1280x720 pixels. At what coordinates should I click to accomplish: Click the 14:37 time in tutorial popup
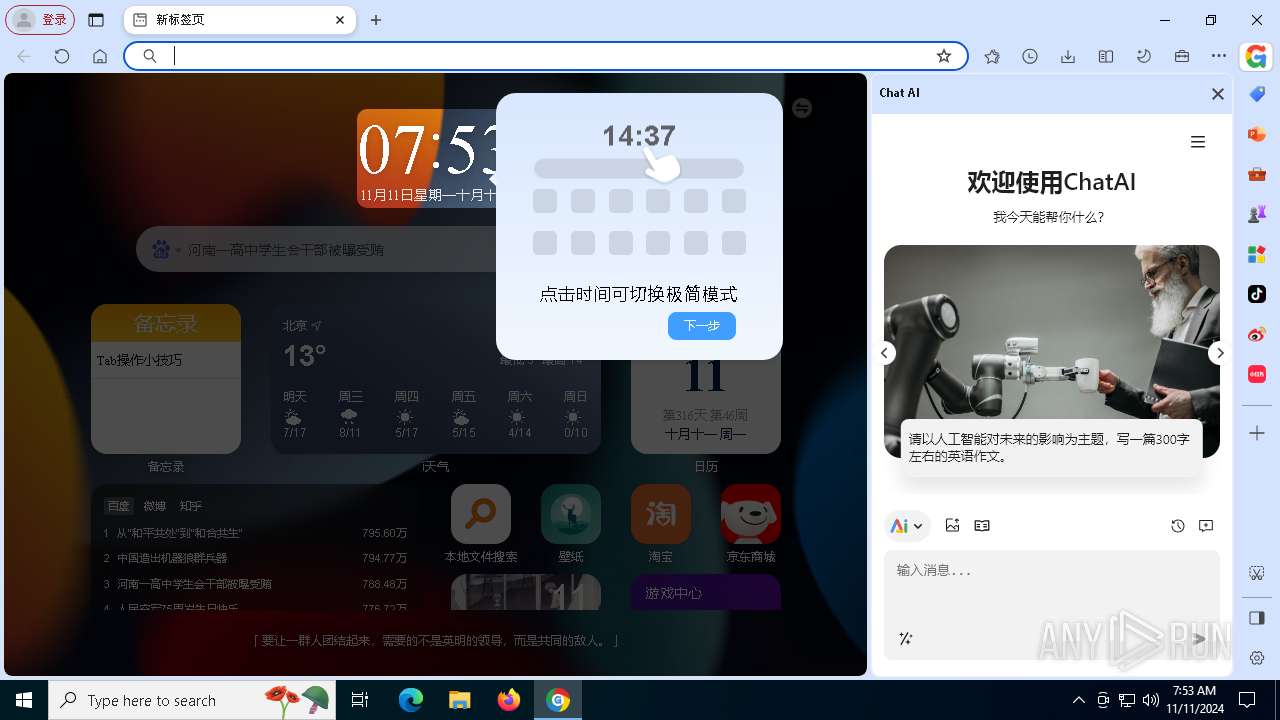[x=639, y=136]
